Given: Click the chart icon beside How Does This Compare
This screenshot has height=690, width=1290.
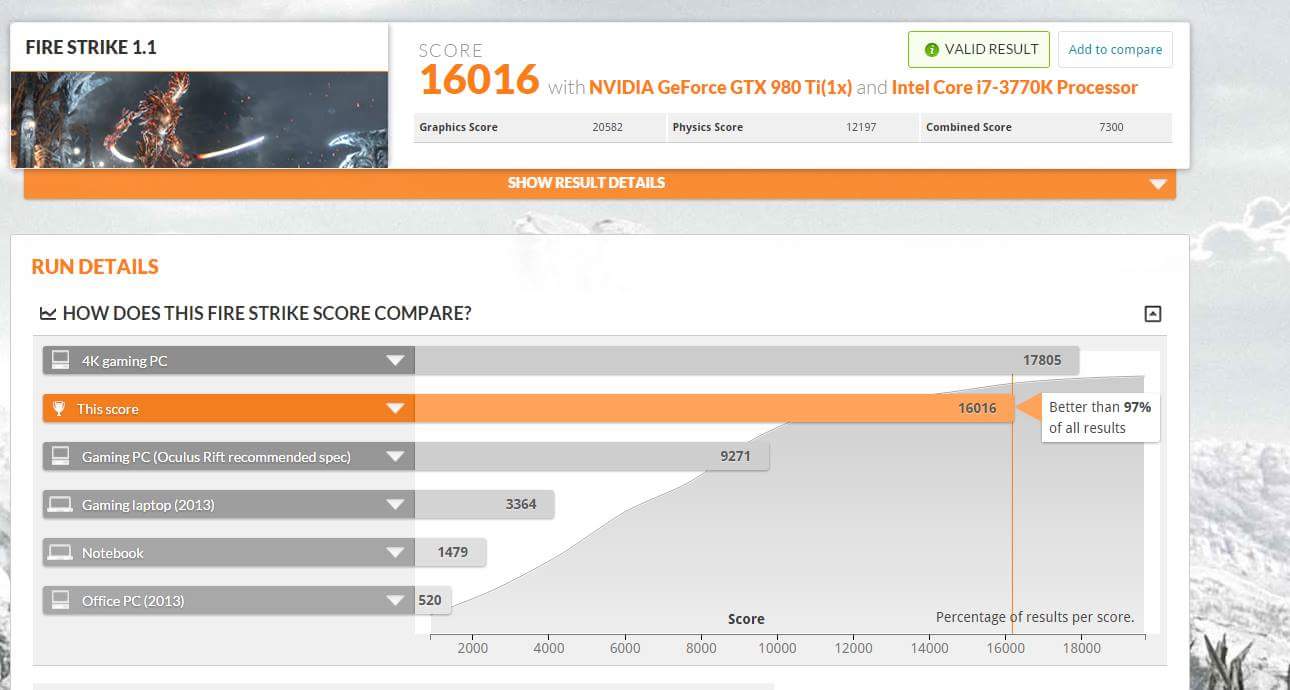Looking at the screenshot, I should point(47,314).
